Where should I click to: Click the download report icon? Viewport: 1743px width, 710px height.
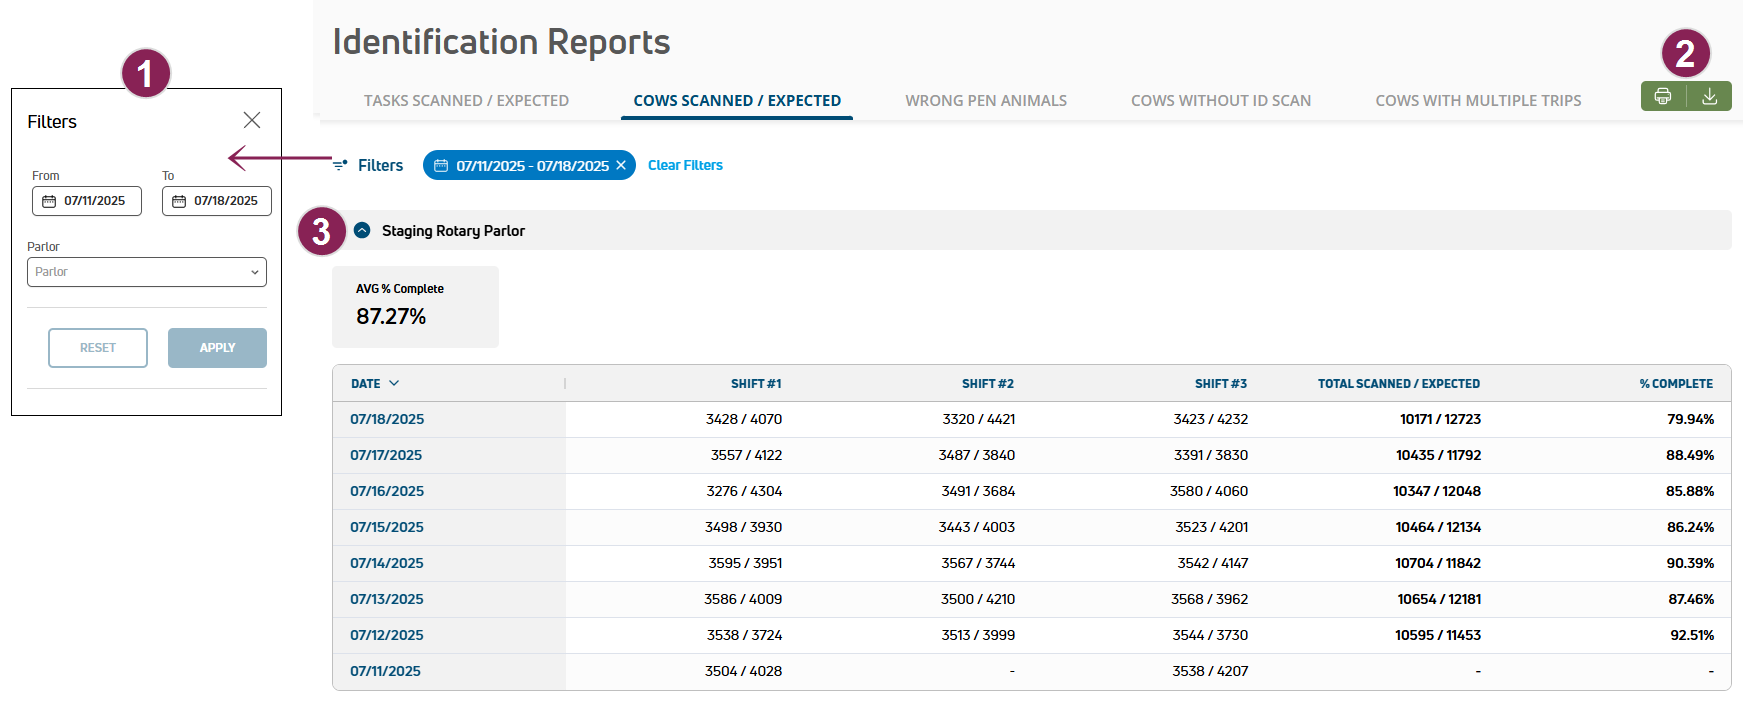tap(1710, 96)
